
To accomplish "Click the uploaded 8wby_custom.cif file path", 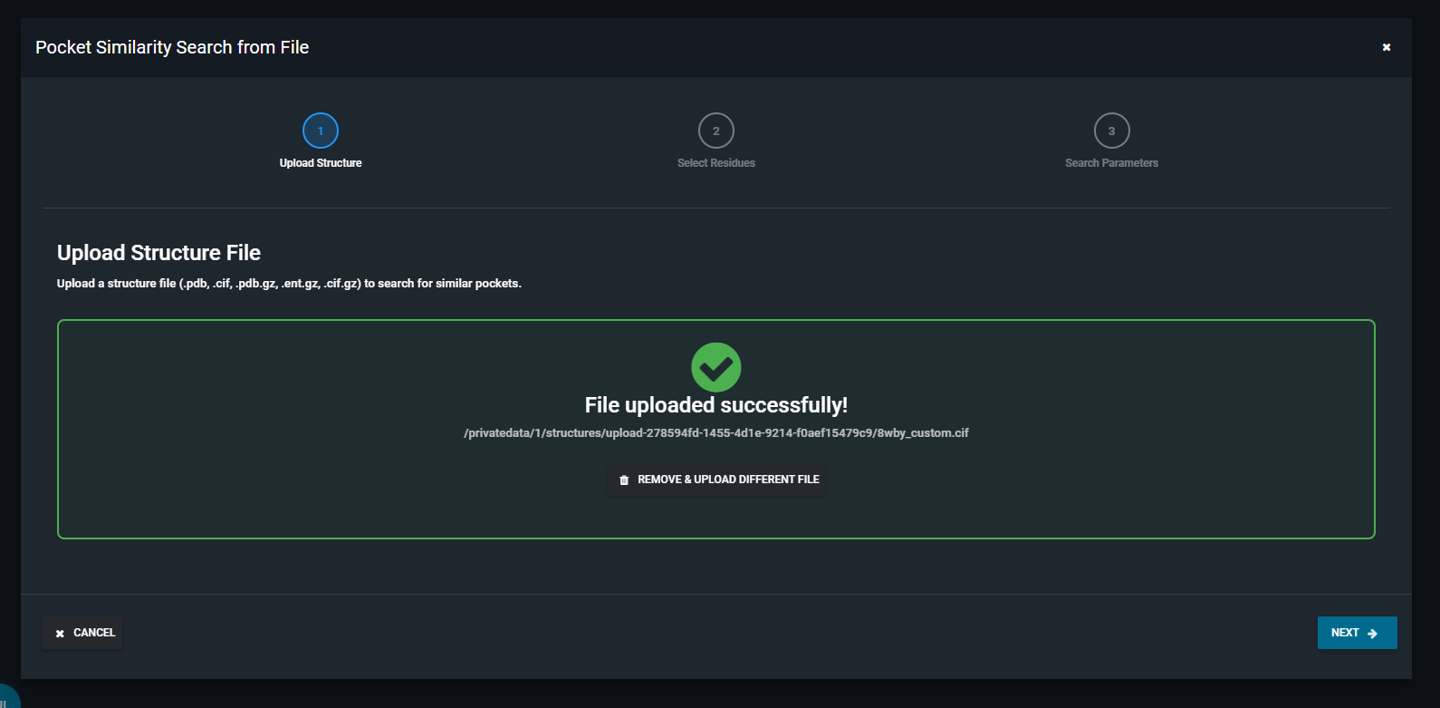I will pyautogui.click(x=716, y=433).
